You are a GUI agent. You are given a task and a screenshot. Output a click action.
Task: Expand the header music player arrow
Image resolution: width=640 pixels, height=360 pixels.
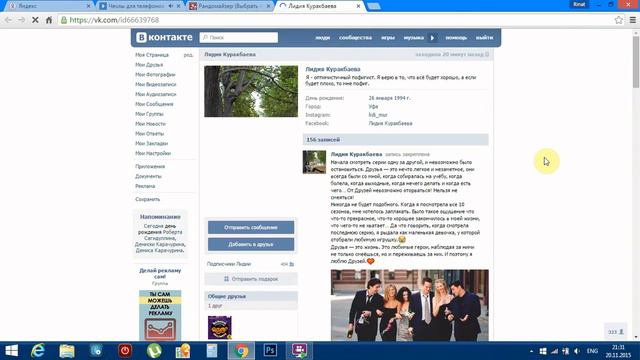coord(432,38)
